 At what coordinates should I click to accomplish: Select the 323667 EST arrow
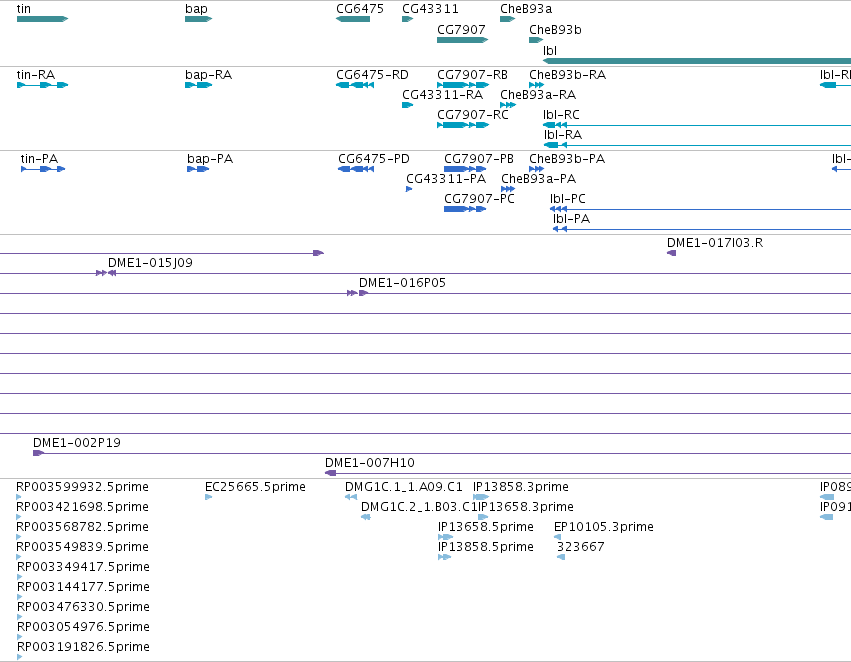tap(561, 557)
